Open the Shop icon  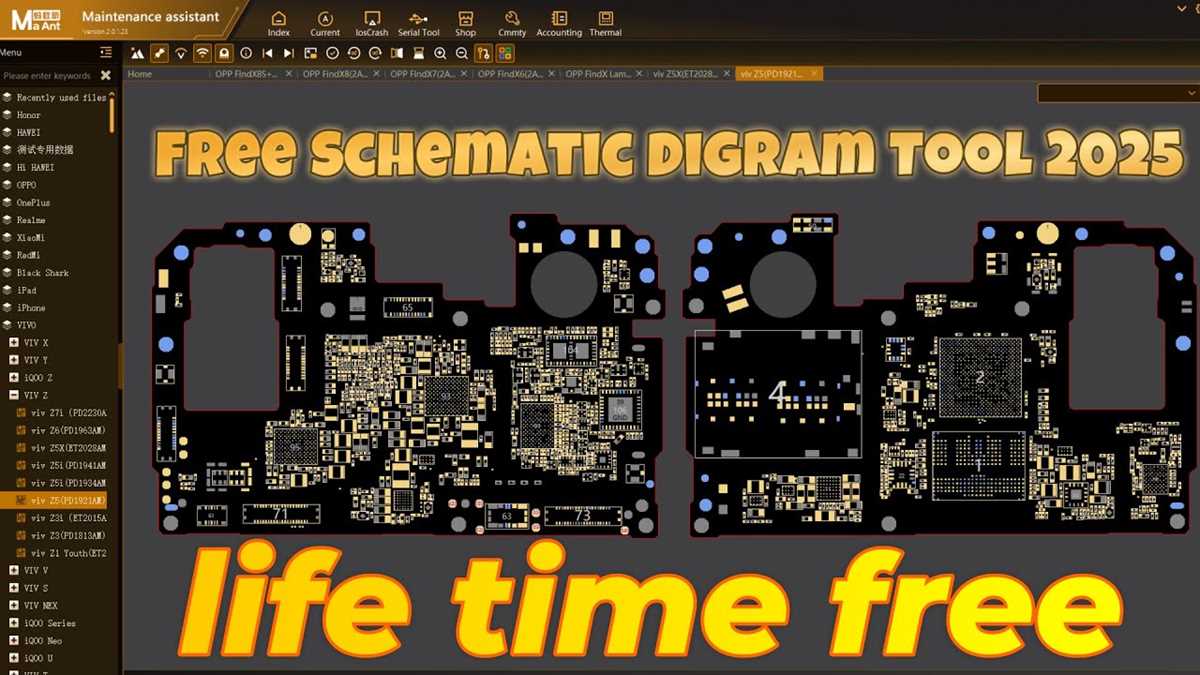(x=466, y=24)
